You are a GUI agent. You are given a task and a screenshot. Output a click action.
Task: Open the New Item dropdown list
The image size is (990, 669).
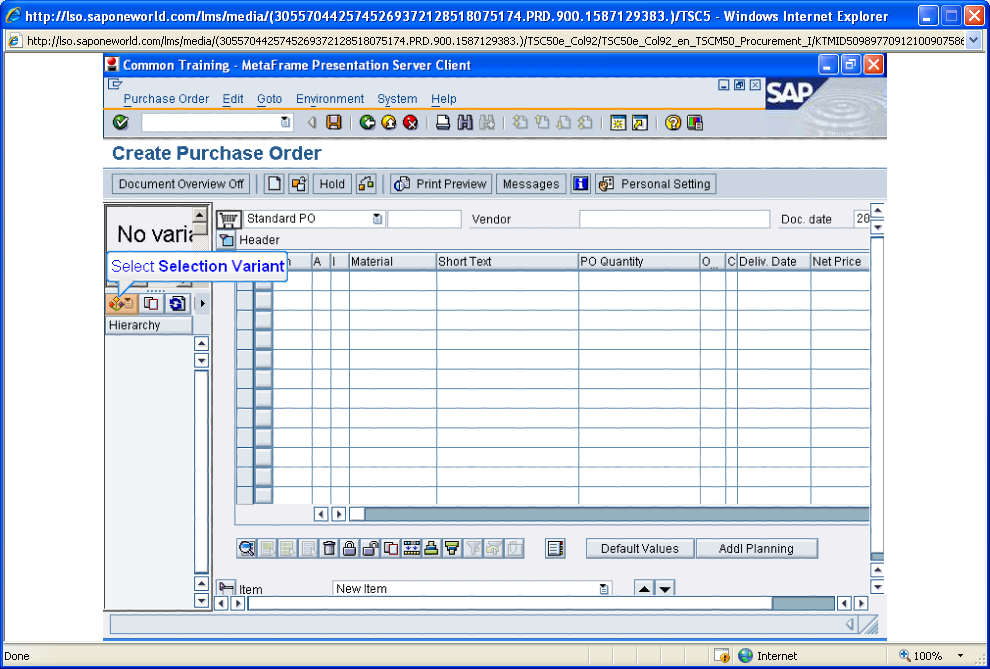604,589
